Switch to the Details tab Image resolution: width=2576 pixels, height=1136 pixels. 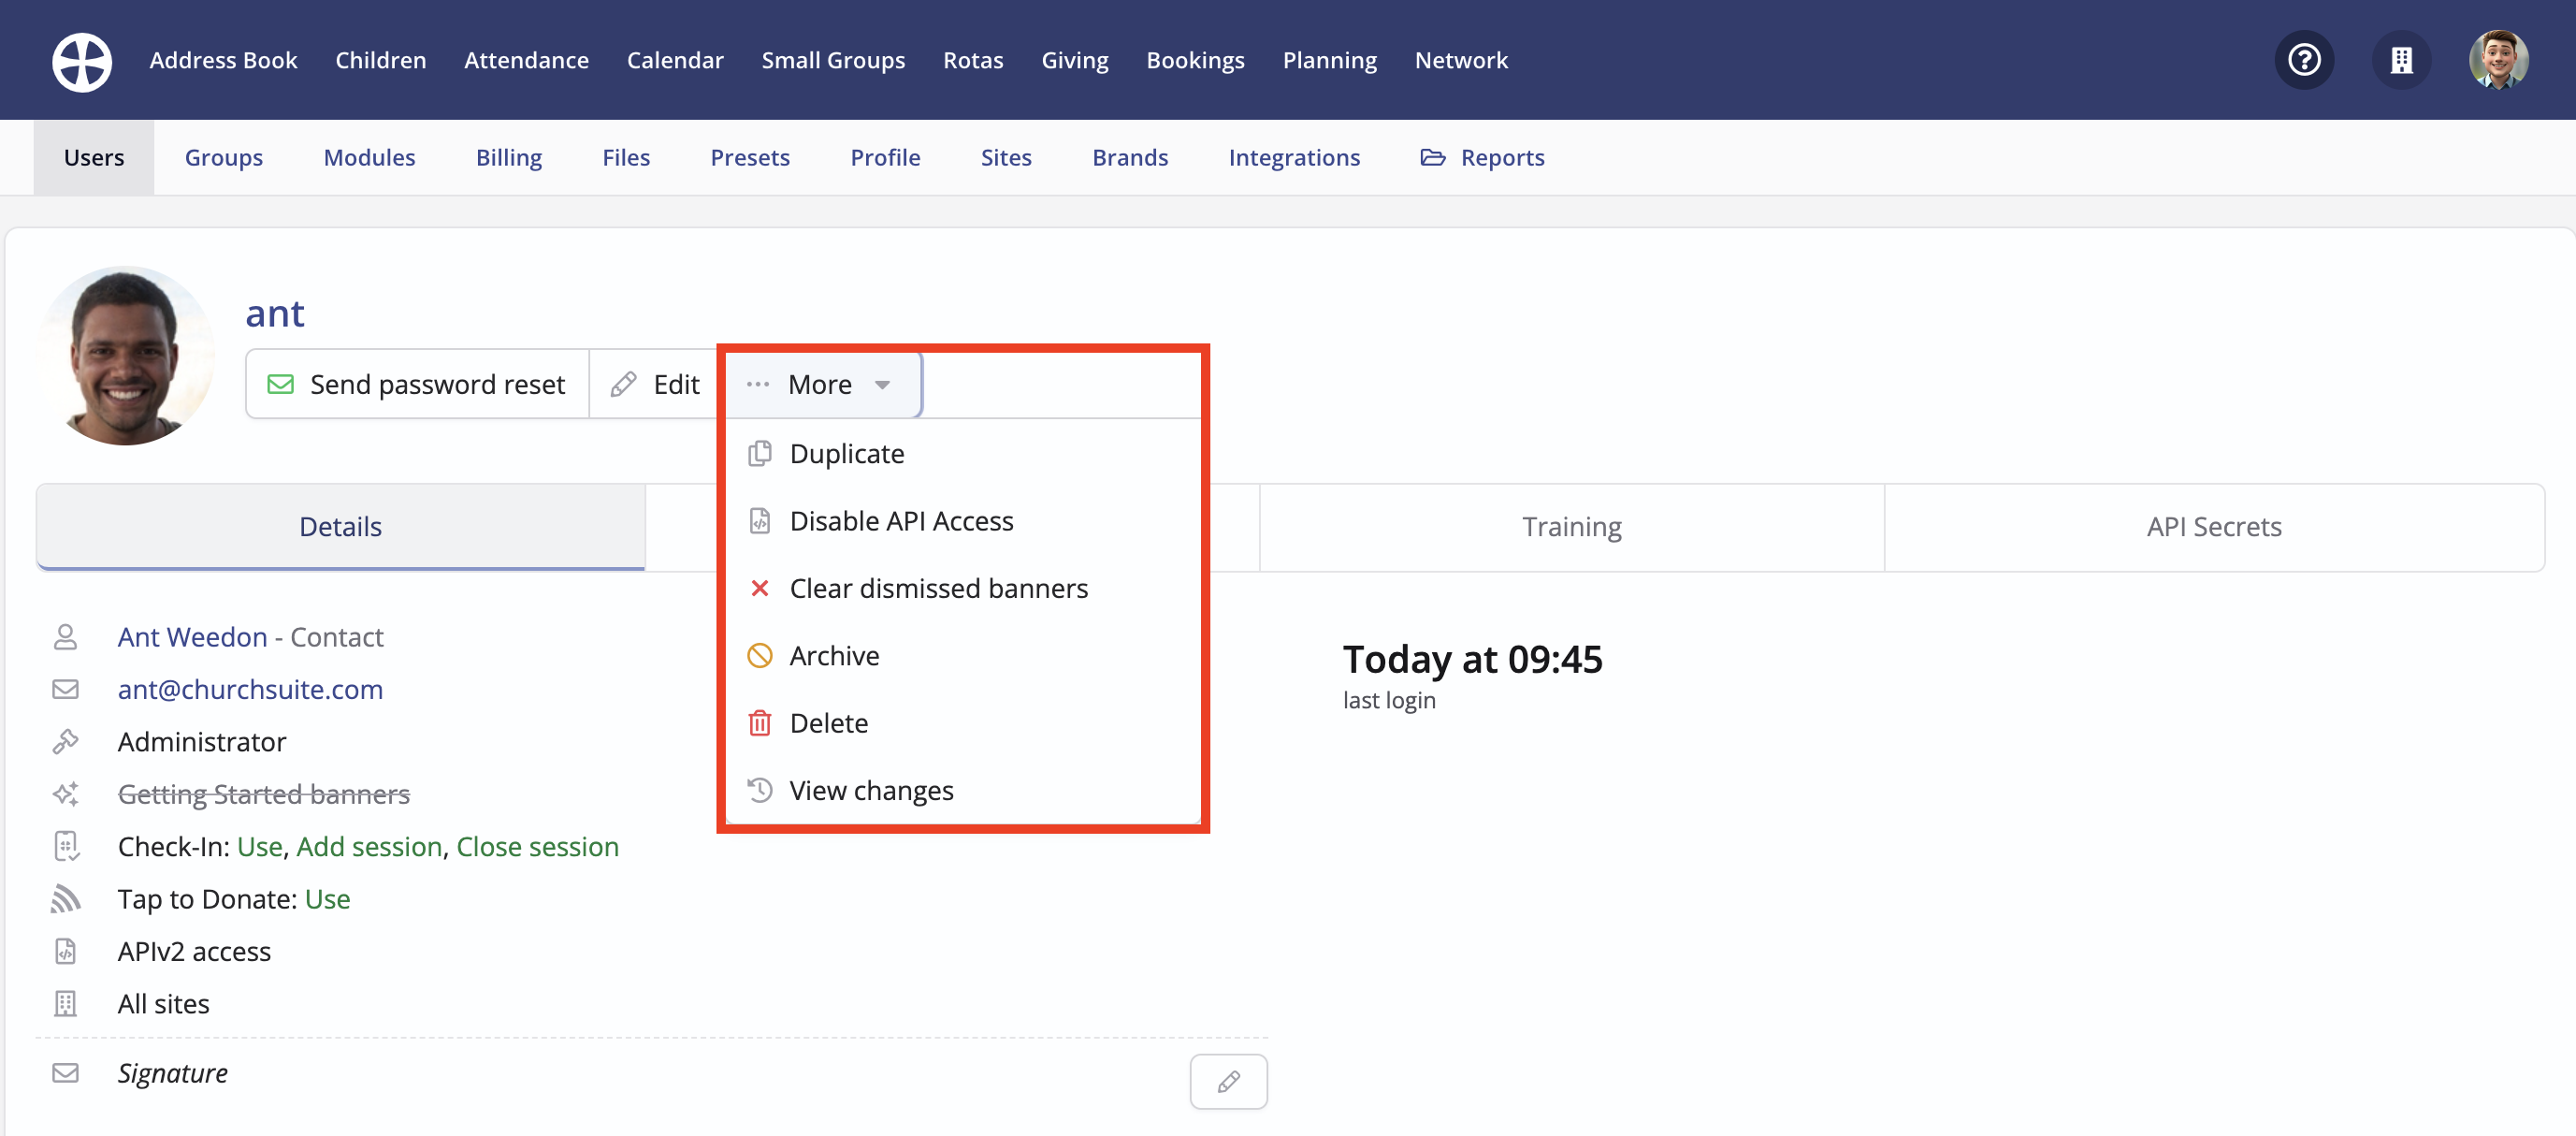pos(341,527)
